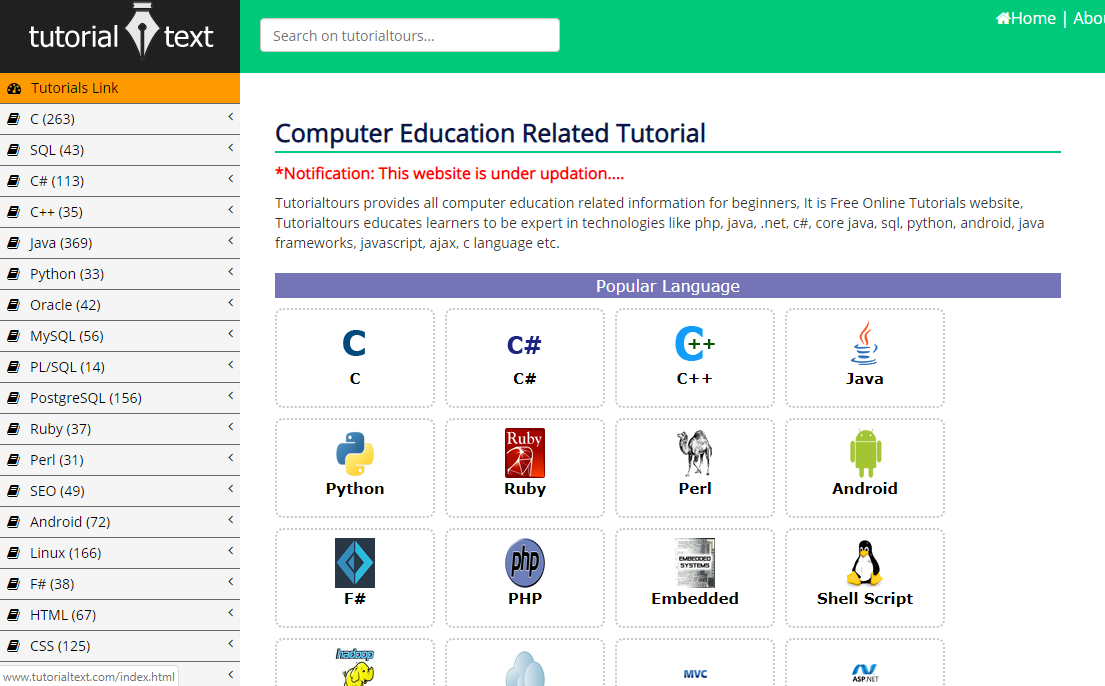1105x686 pixels.
Task: Open the red Ruby logo
Action: coord(524,453)
